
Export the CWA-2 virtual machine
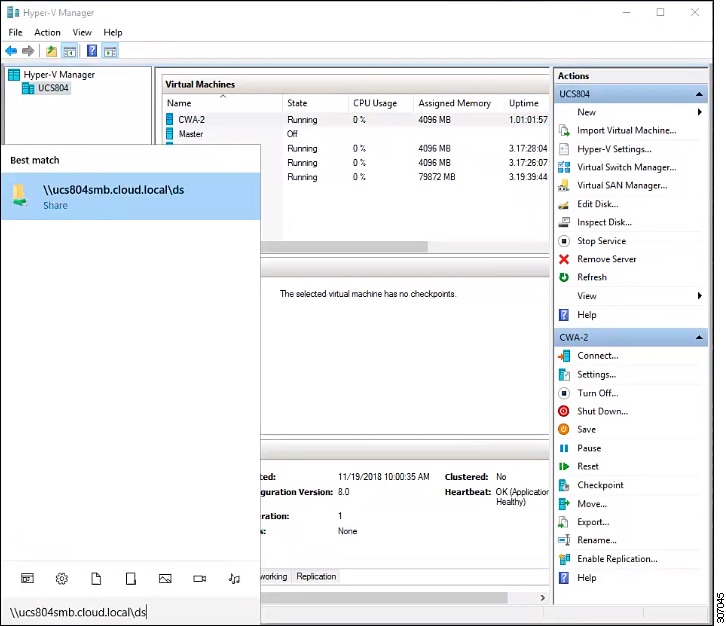pos(593,522)
